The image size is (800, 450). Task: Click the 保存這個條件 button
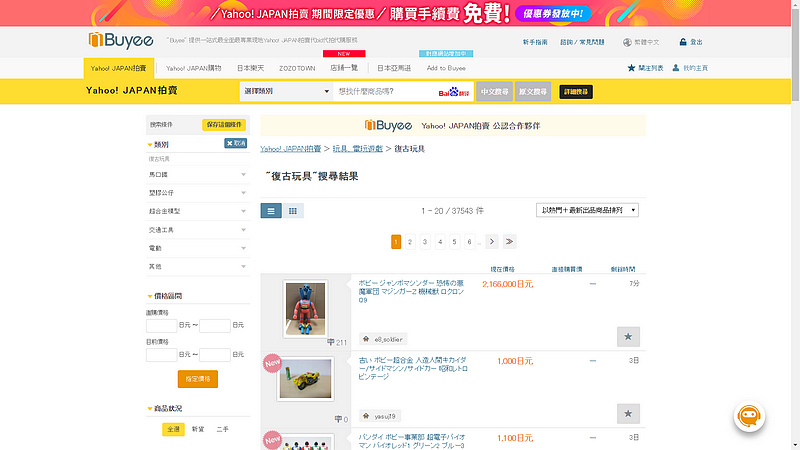click(224, 124)
